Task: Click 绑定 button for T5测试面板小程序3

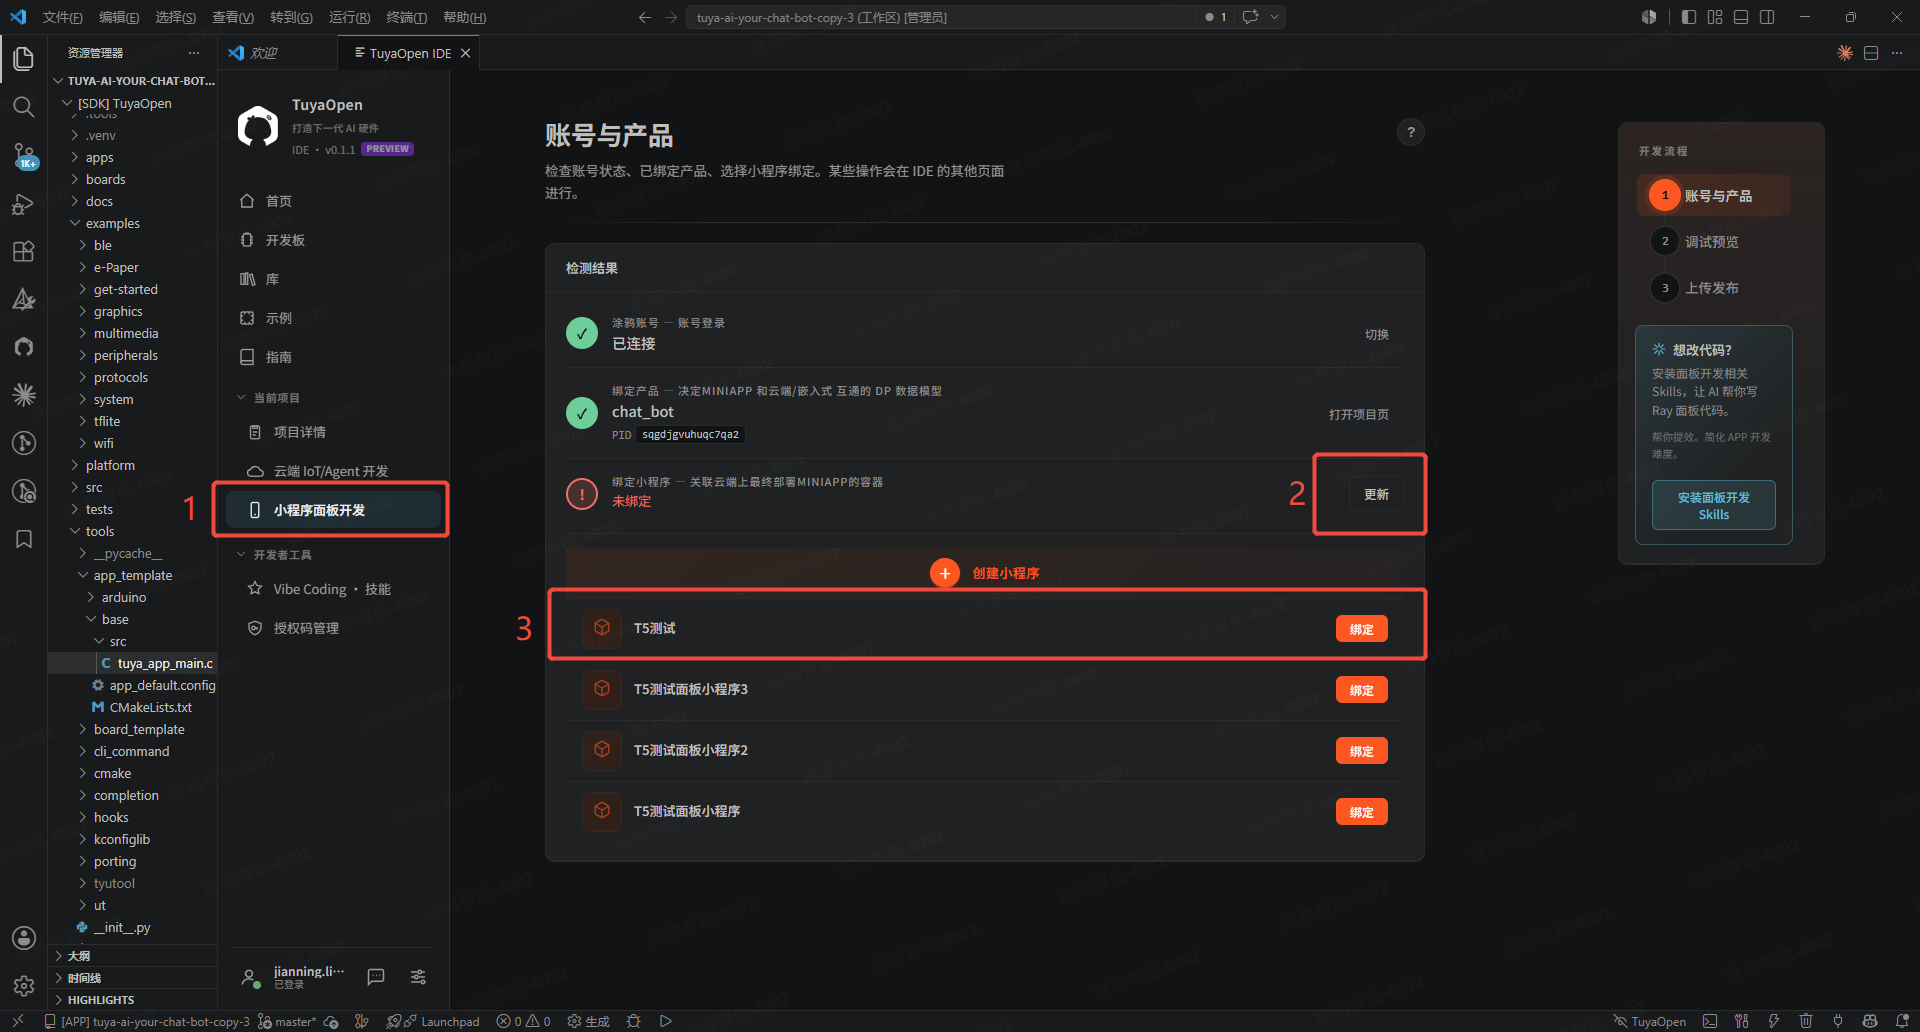Action: click(x=1361, y=689)
